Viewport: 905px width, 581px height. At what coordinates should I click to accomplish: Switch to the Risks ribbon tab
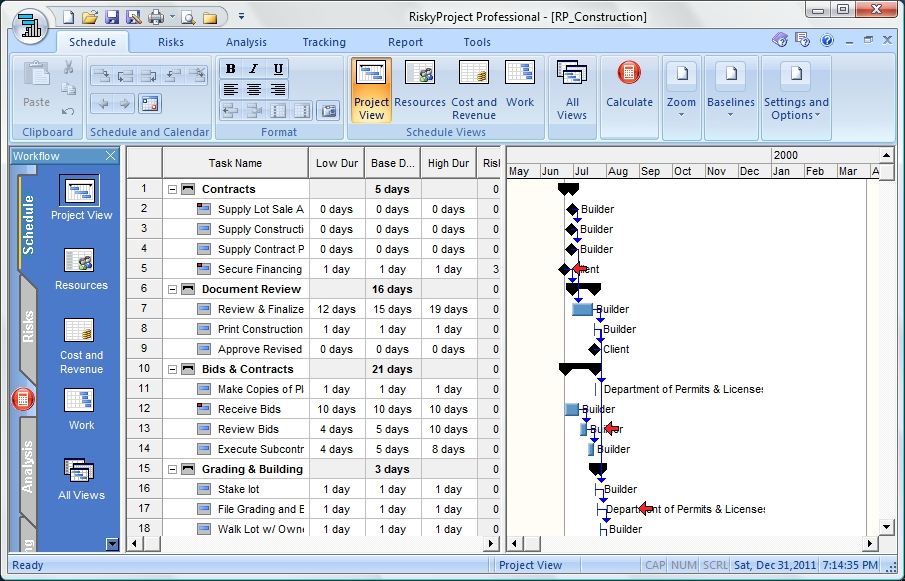tap(171, 42)
